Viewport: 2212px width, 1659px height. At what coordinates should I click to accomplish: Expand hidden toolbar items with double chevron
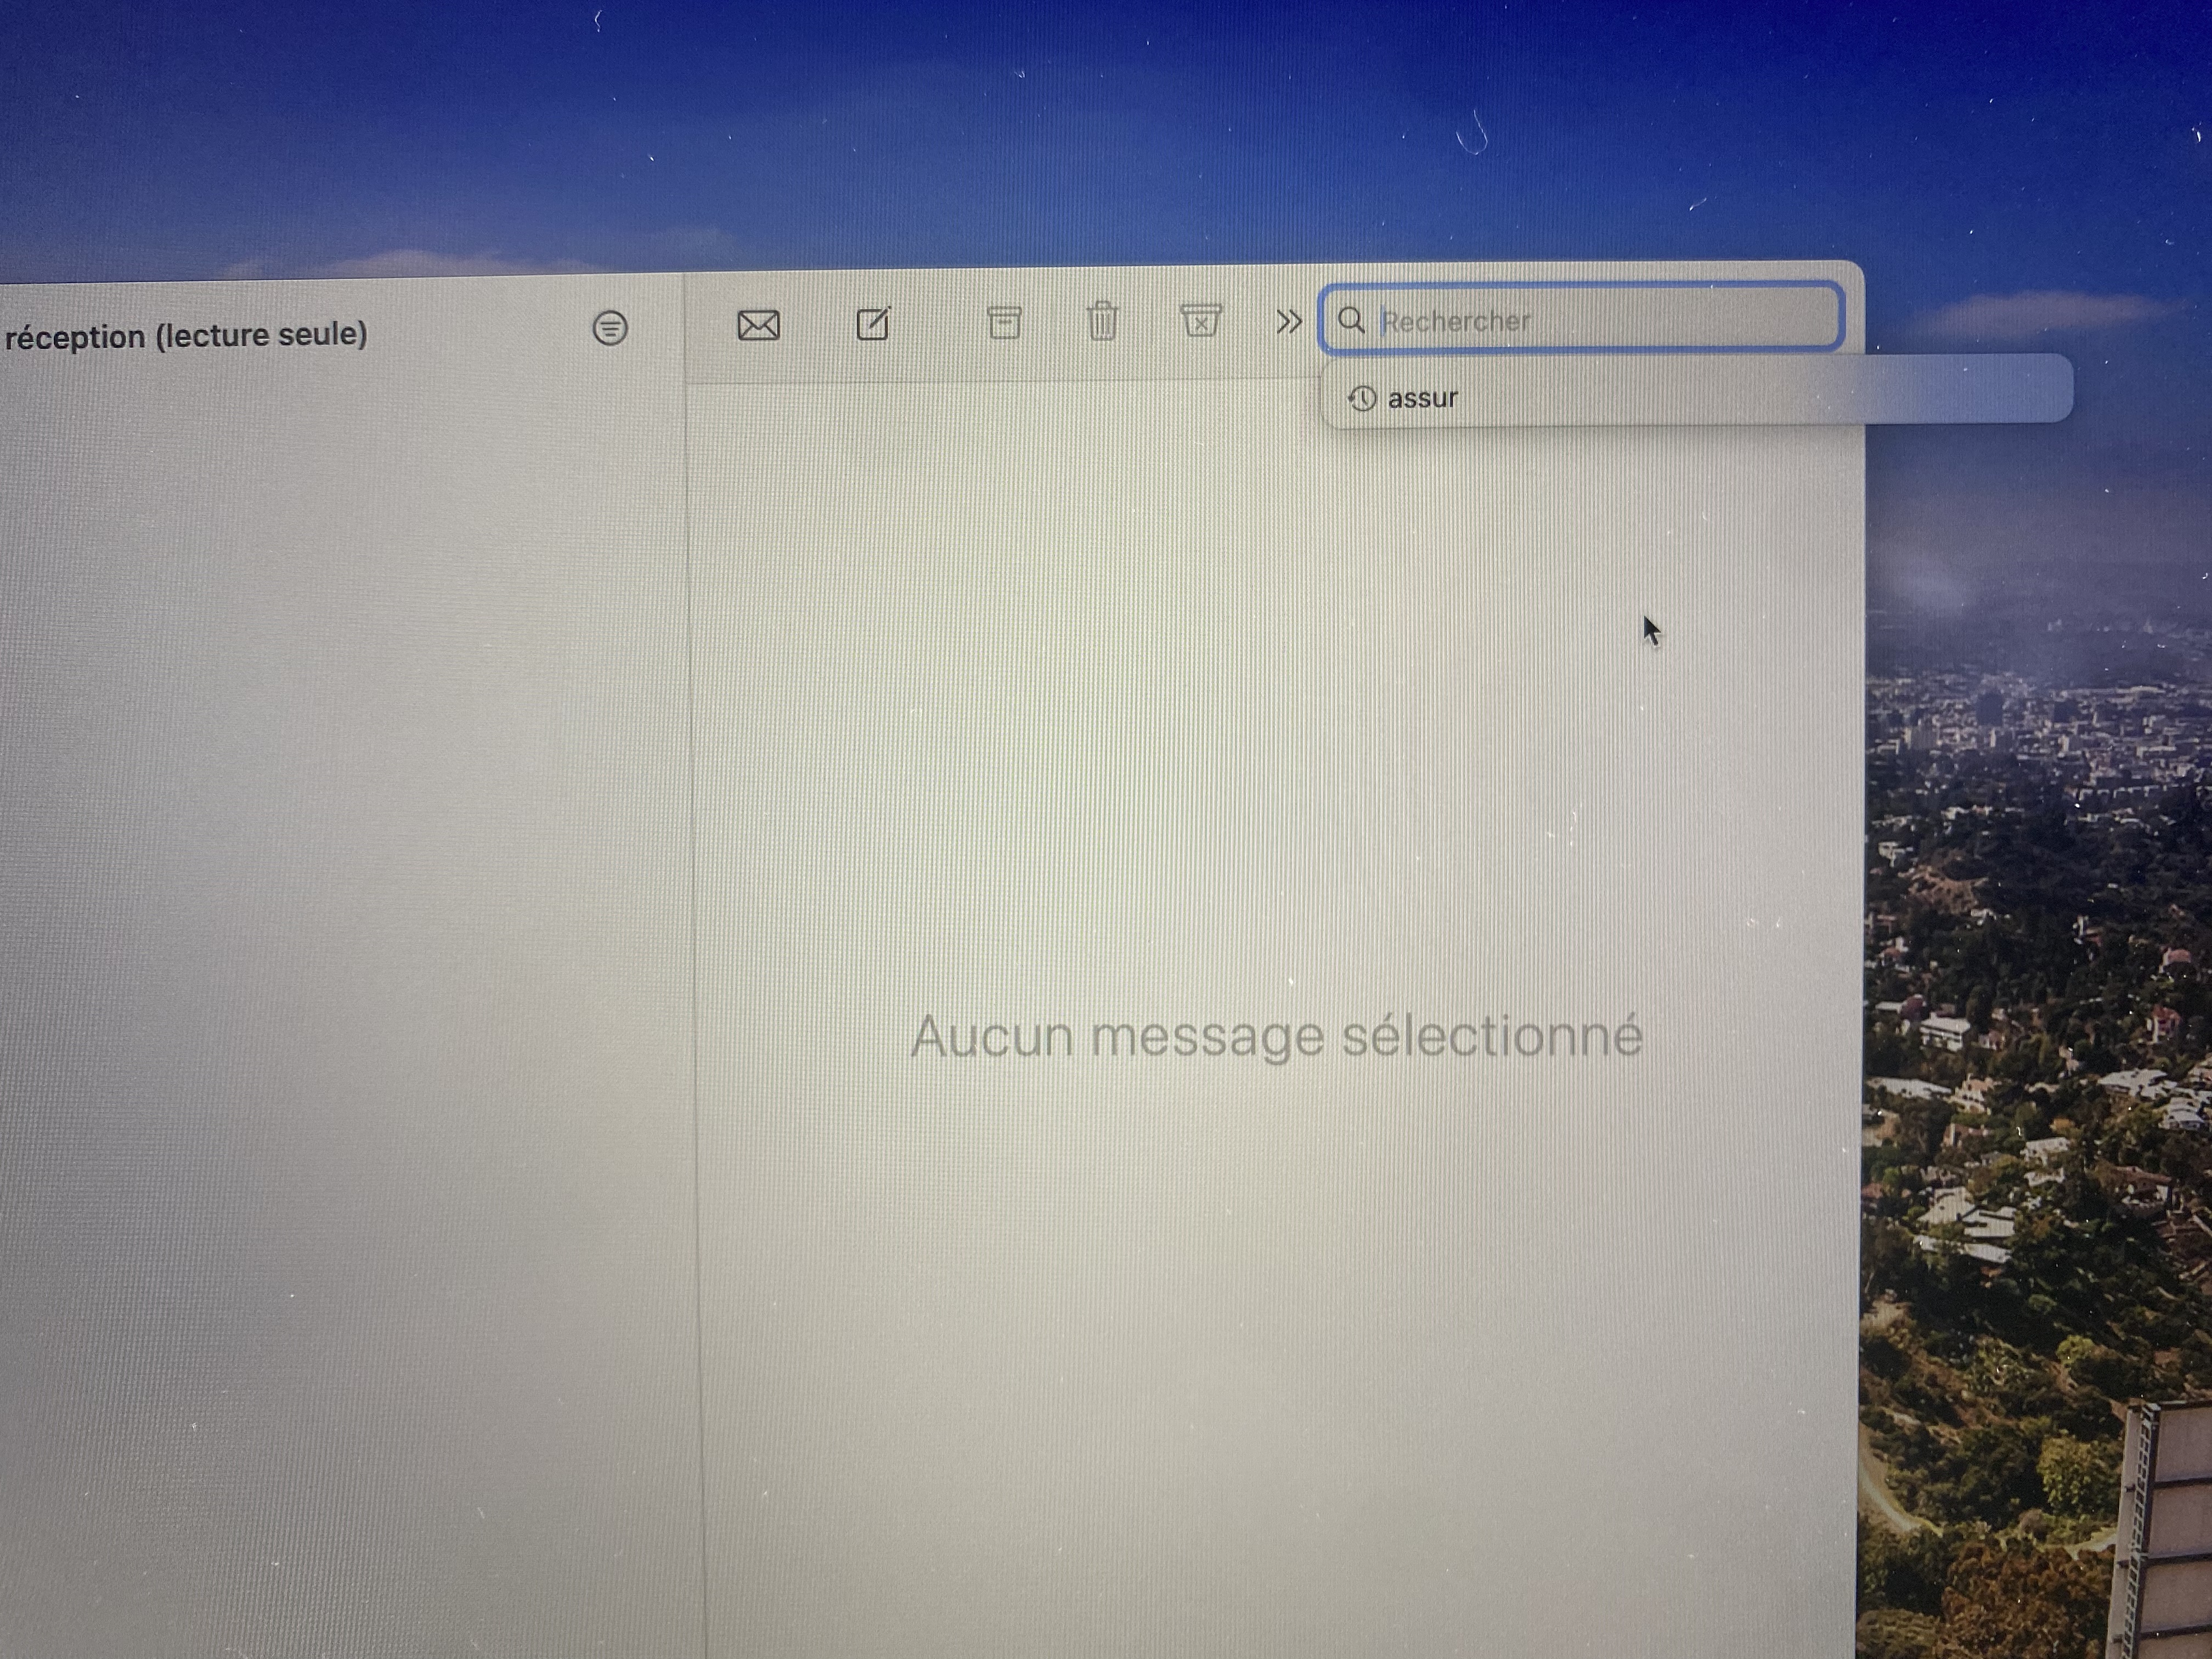point(1289,321)
